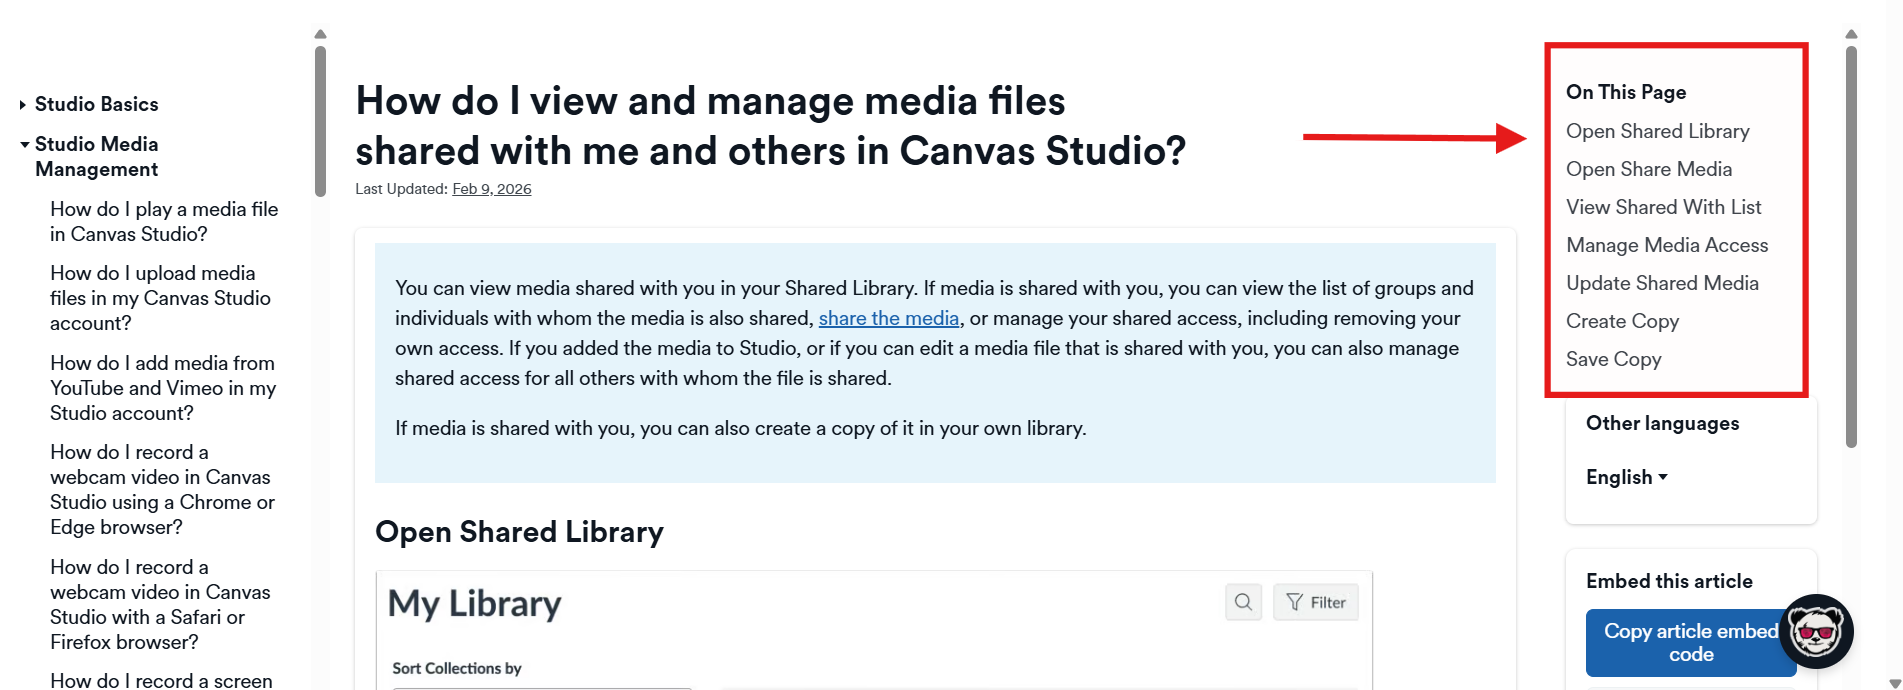This screenshot has width=1903, height=690.
Task: Jump to Update Shared Media section
Action: coord(1662,283)
